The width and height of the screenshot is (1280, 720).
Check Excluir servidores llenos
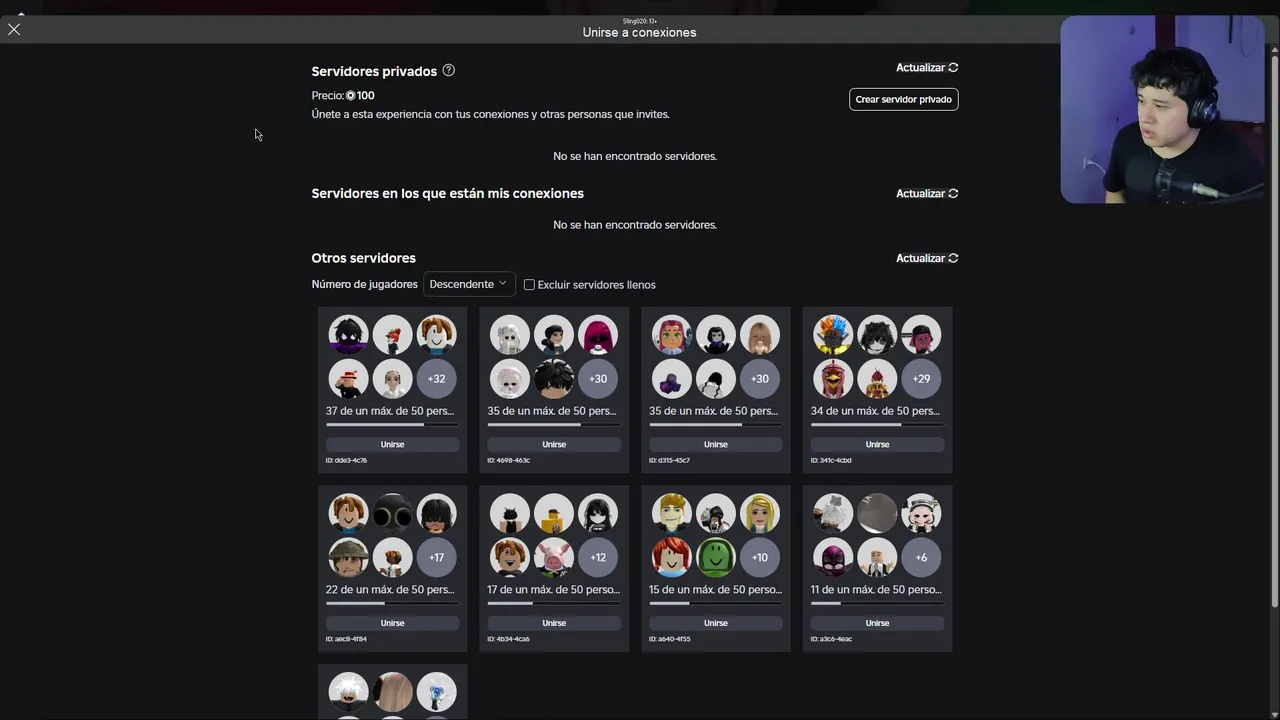click(x=529, y=285)
